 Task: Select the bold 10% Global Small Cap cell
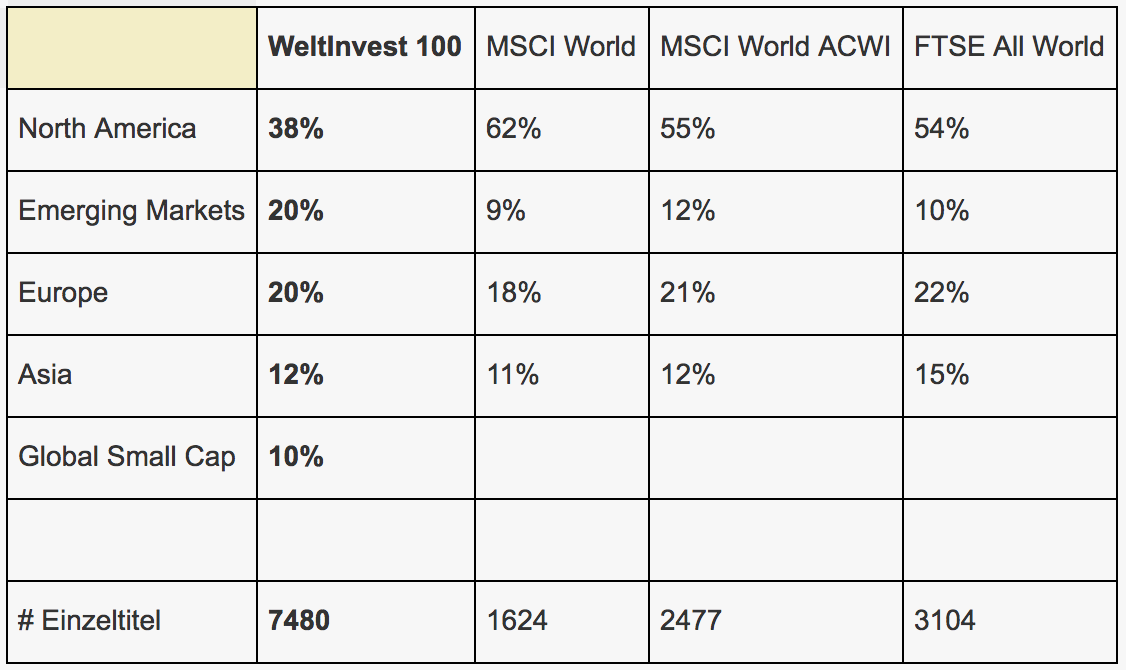coord(296,457)
